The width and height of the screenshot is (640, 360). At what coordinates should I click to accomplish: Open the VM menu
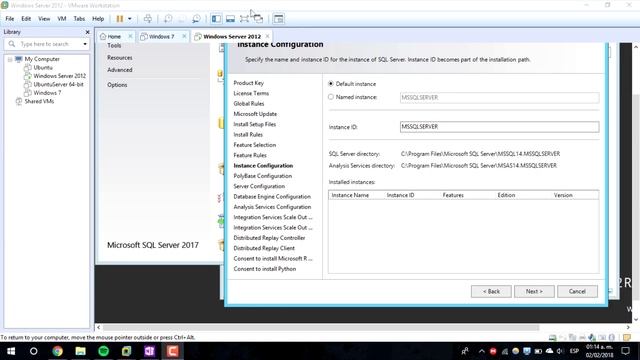point(62,19)
